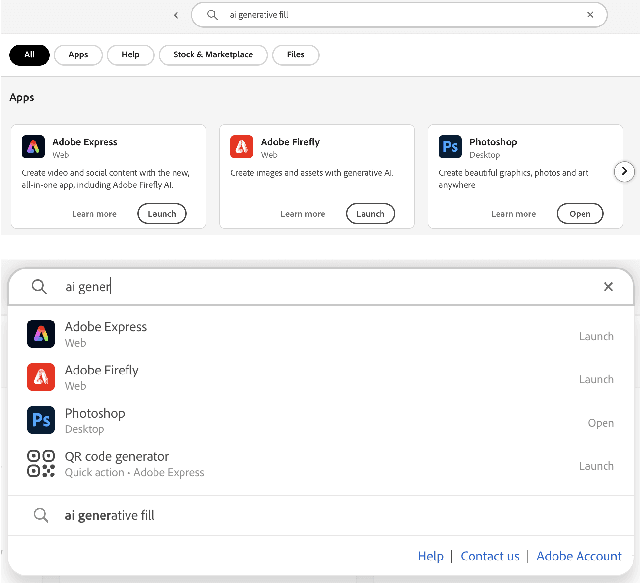Click the Photoshop icon in Apps card
Screen dimensions: 640x584
click(449, 148)
